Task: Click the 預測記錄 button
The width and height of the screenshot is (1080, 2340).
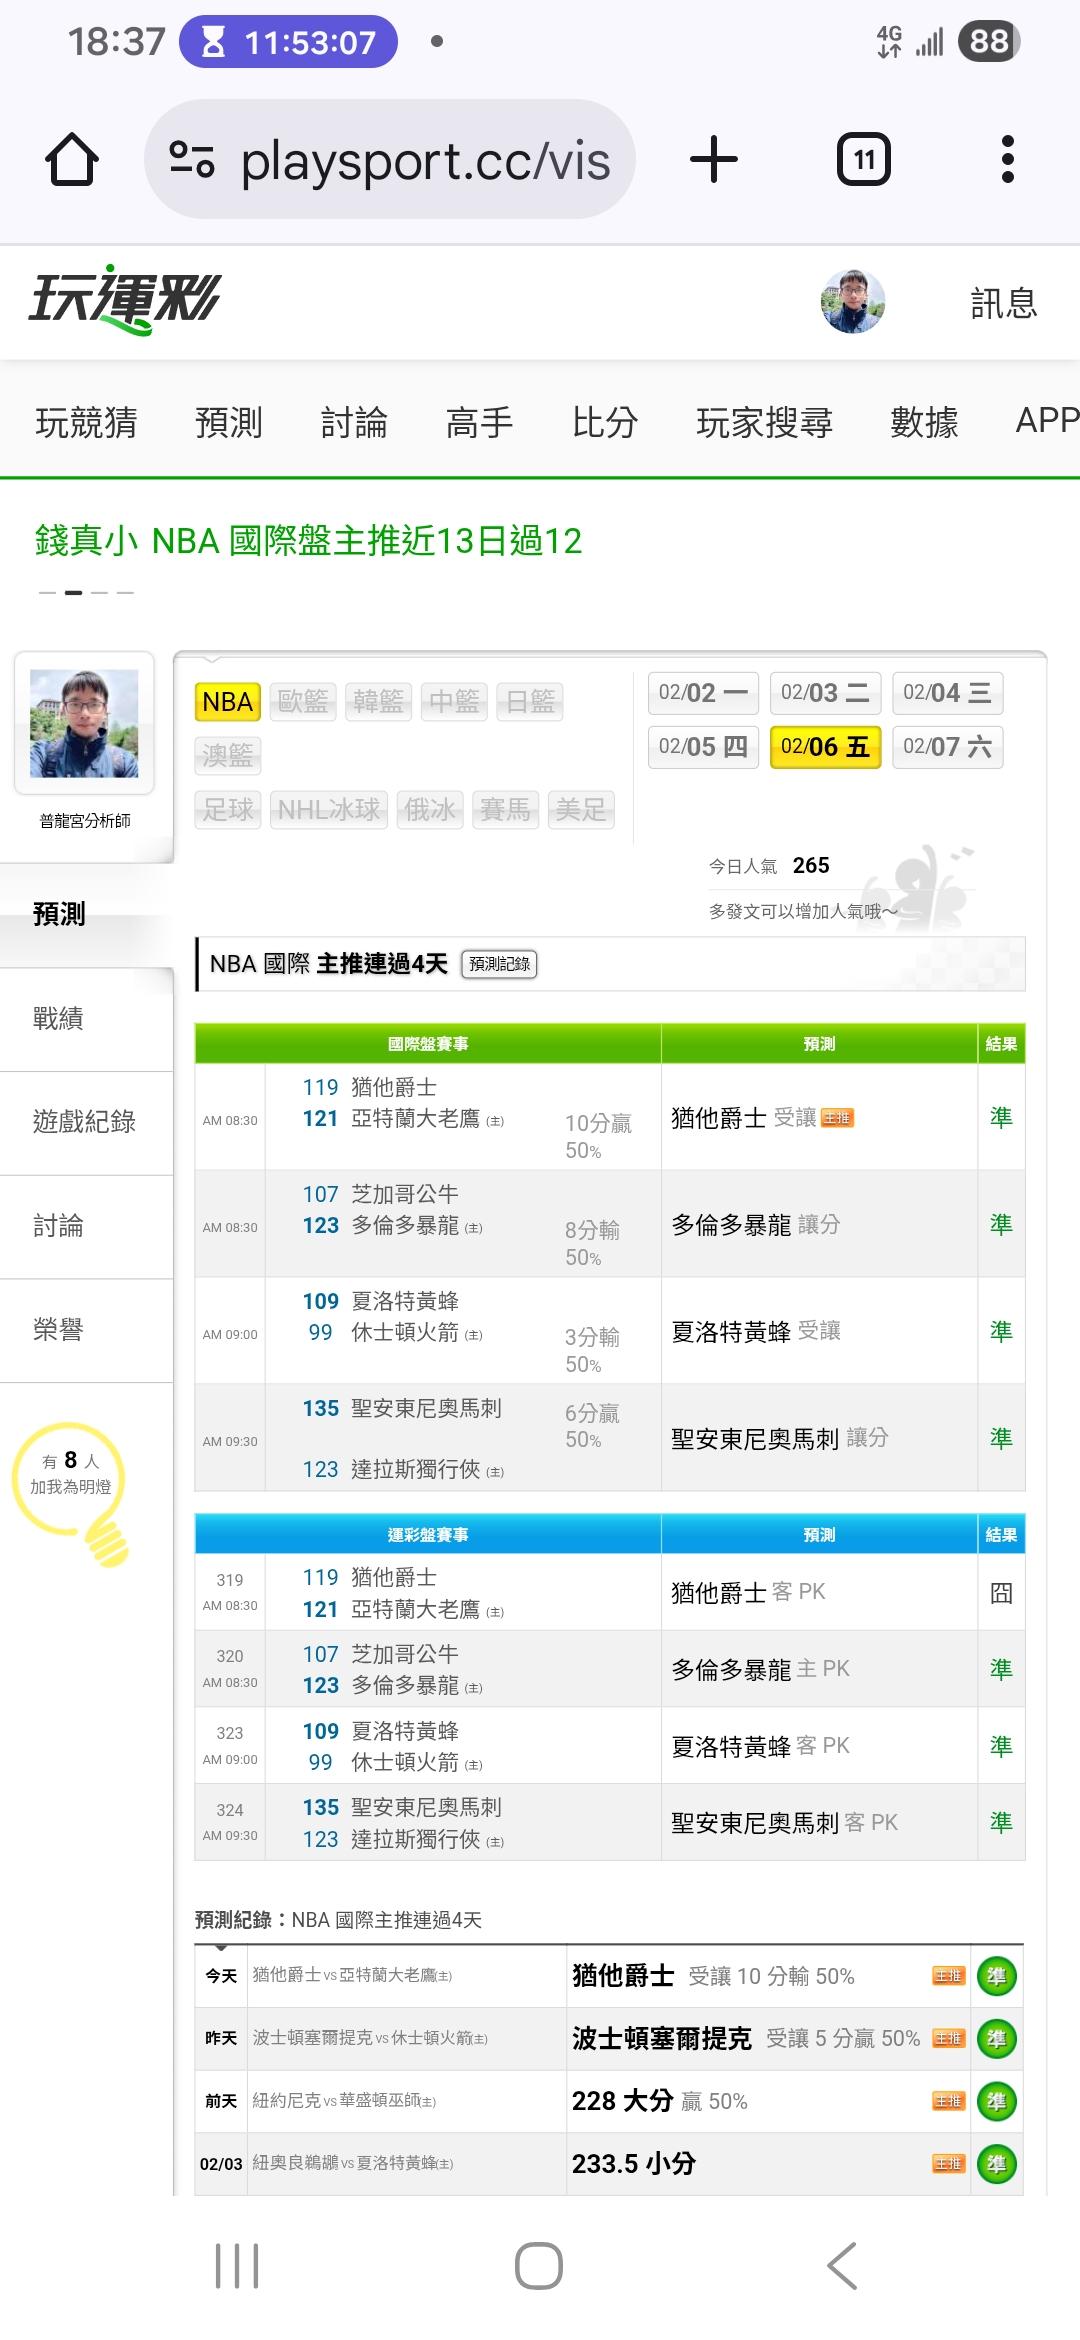Action: [499, 964]
